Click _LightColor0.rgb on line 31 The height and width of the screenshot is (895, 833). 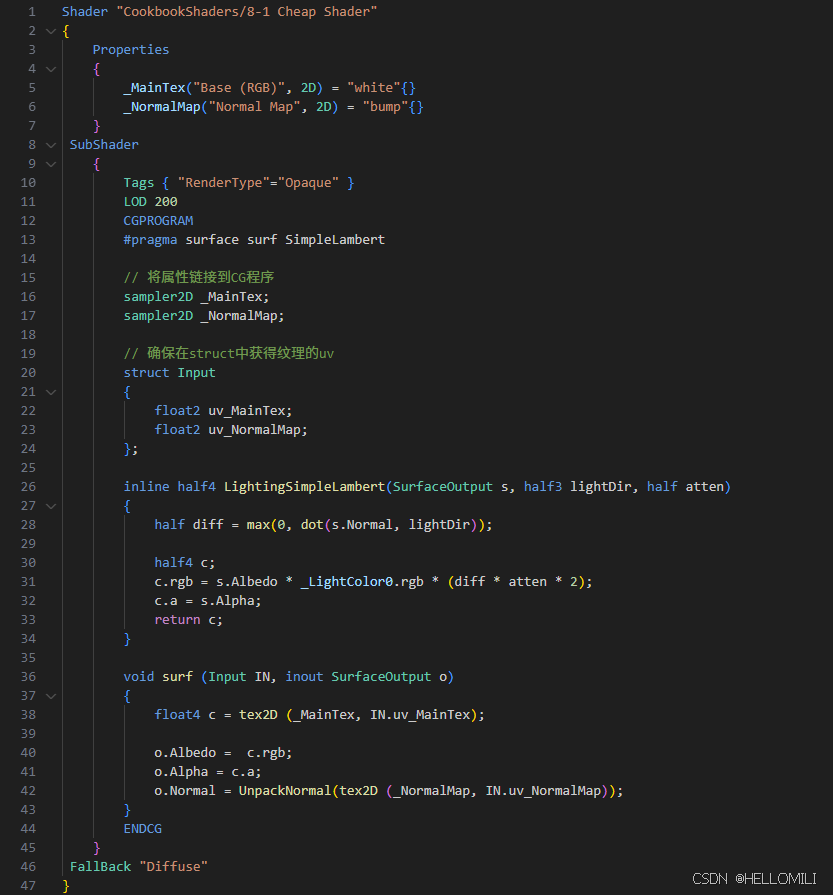click(362, 582)
